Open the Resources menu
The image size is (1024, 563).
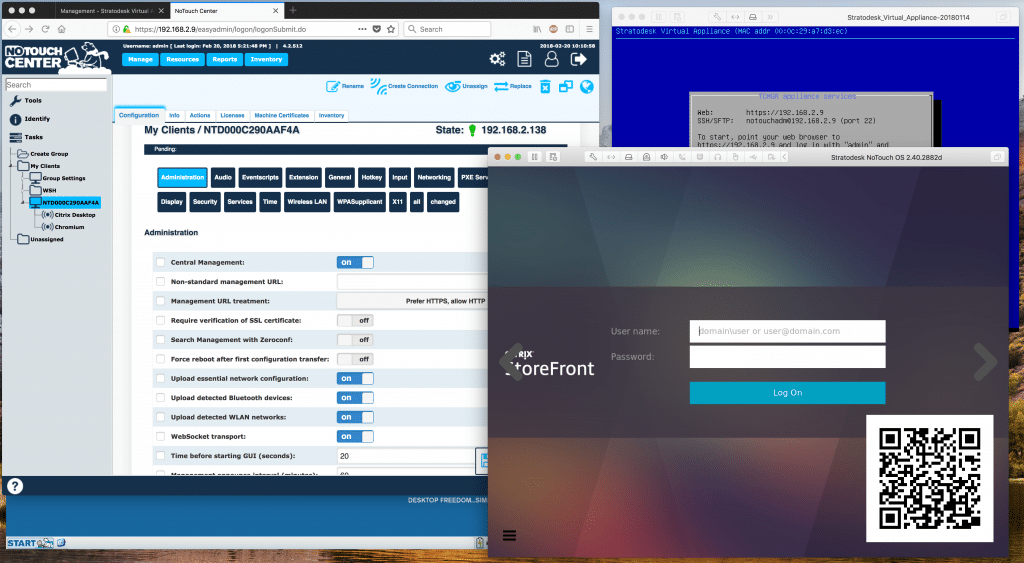pyautogui.click(x=182, y=59)
